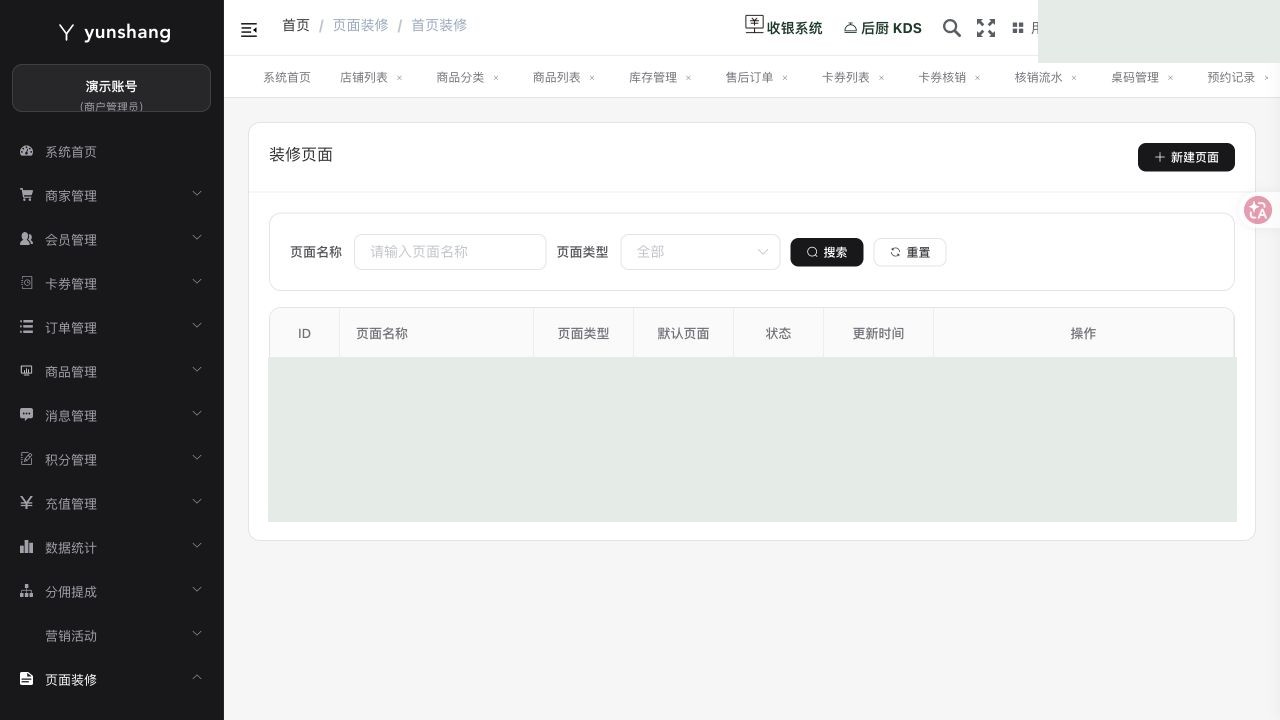
Task: Open the 后厨 KDS link
Action: point(882,28)
